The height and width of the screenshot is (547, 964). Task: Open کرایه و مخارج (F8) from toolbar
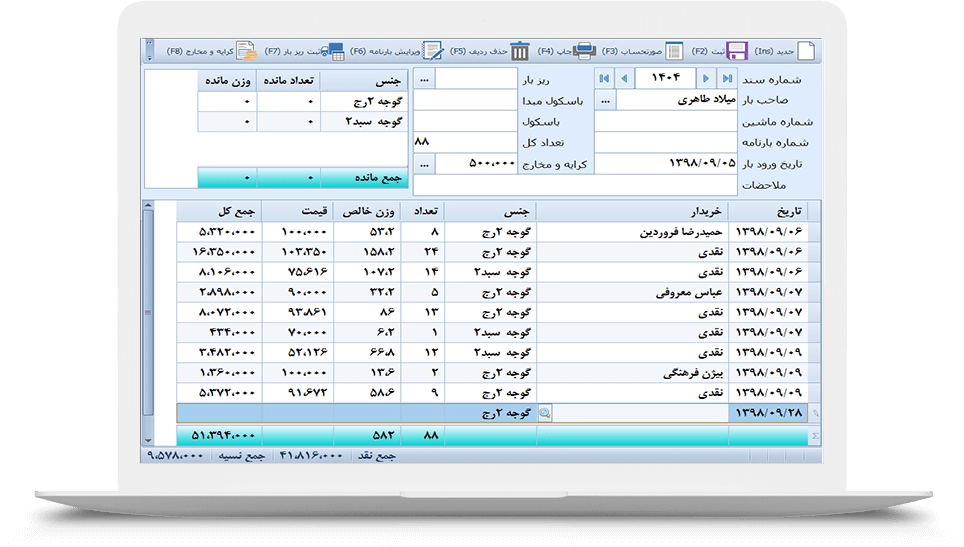point(246,51)
